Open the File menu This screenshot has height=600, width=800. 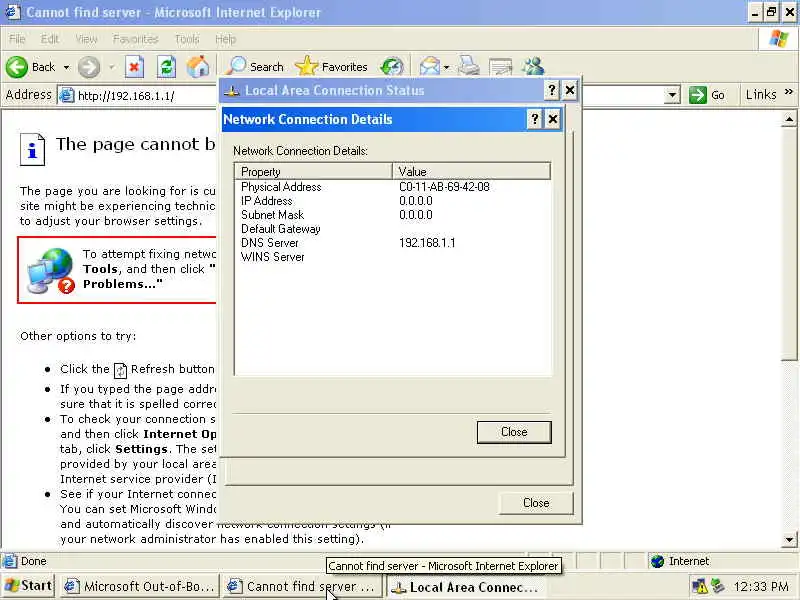pos(17,39)
